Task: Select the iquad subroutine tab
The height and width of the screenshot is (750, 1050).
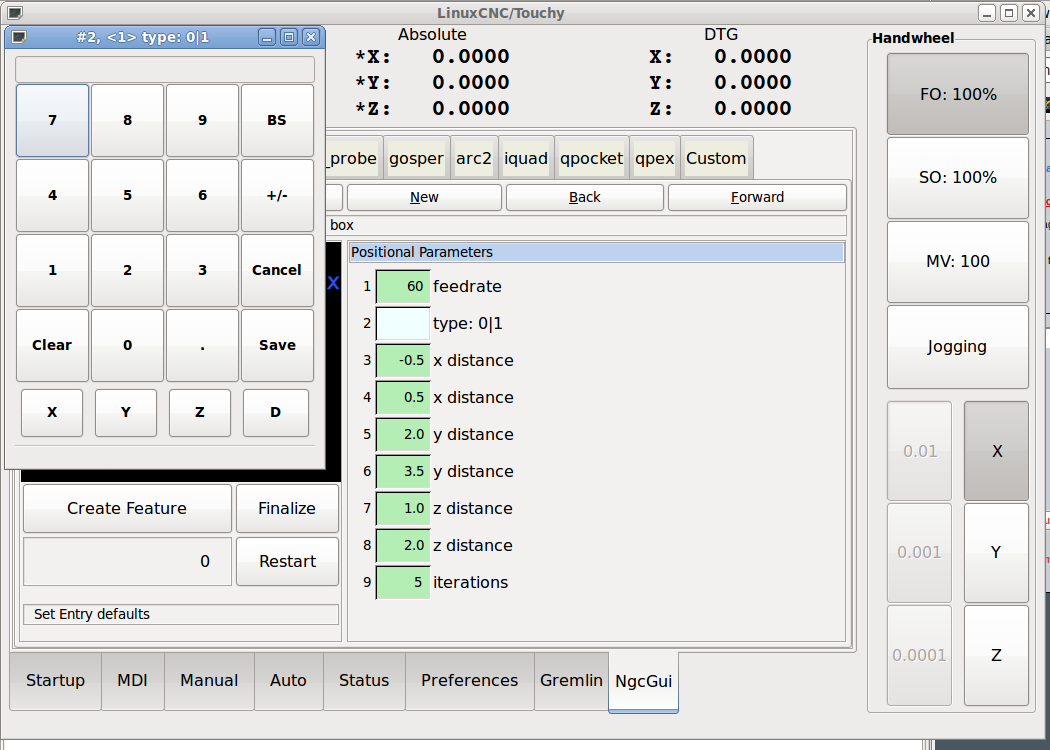Action: click(526, 159)
